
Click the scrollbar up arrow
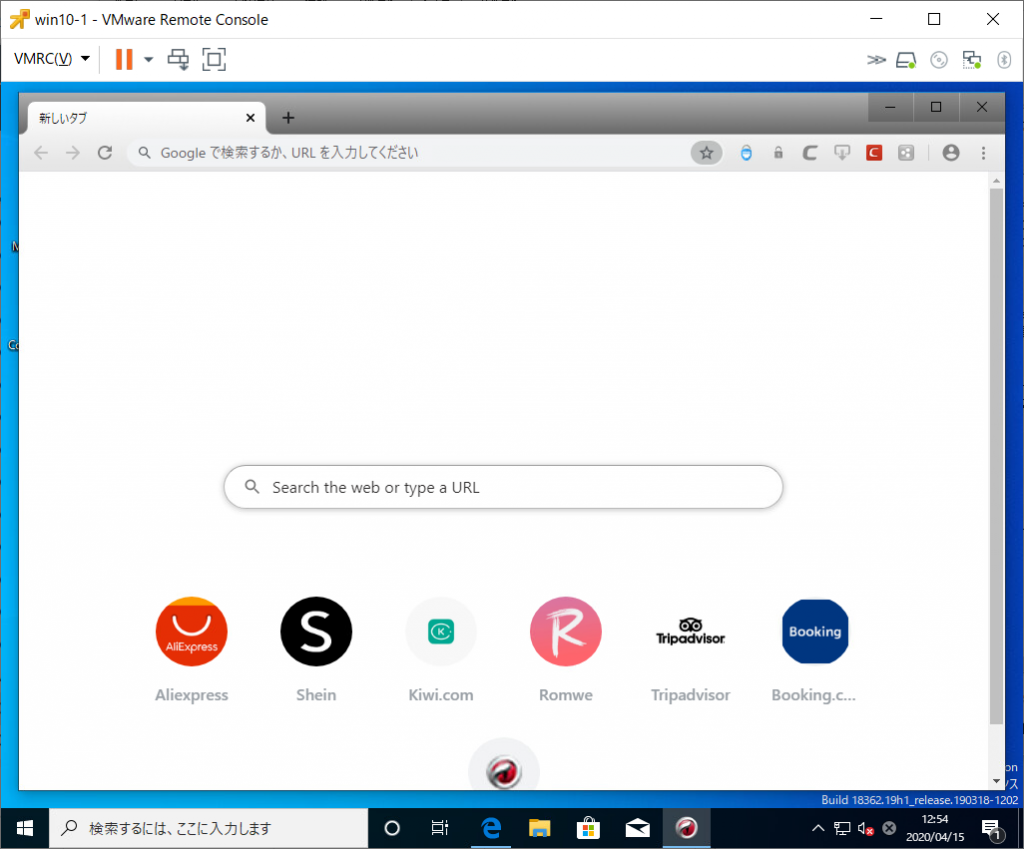click(x=996, y=180)
